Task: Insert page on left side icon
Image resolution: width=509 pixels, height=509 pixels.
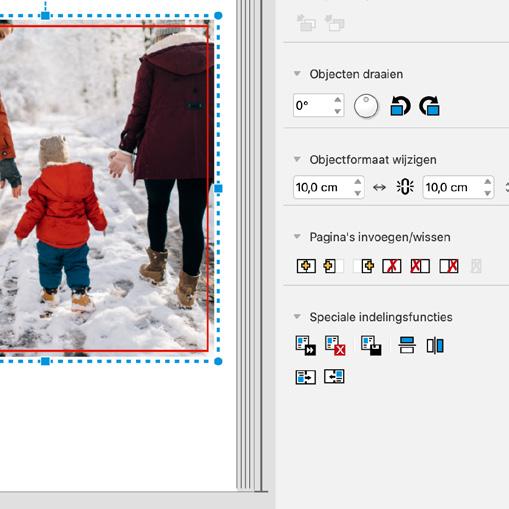Action: pos(333,266)
